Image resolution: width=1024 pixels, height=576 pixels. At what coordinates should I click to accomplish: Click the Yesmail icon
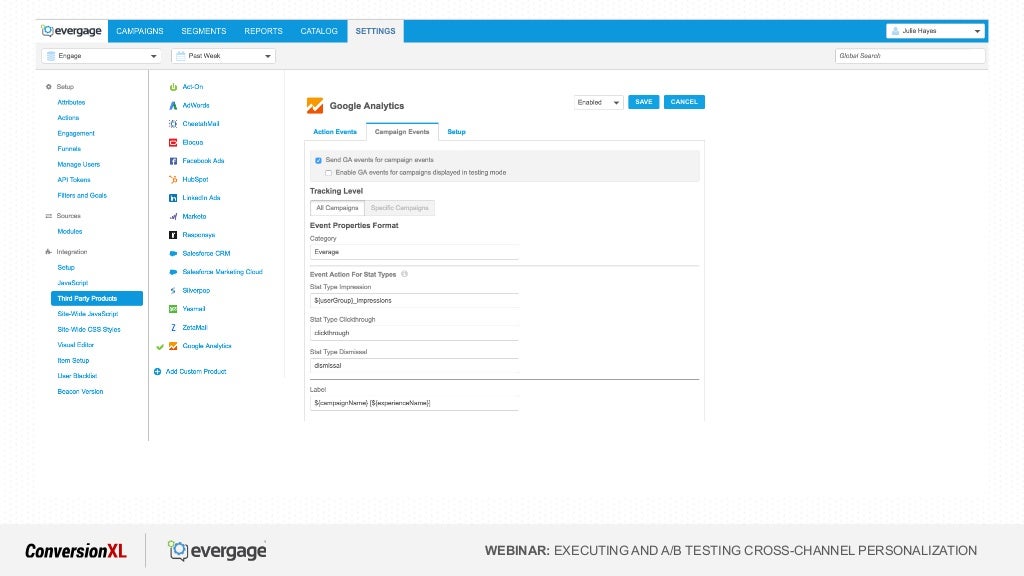pos(173,309)
